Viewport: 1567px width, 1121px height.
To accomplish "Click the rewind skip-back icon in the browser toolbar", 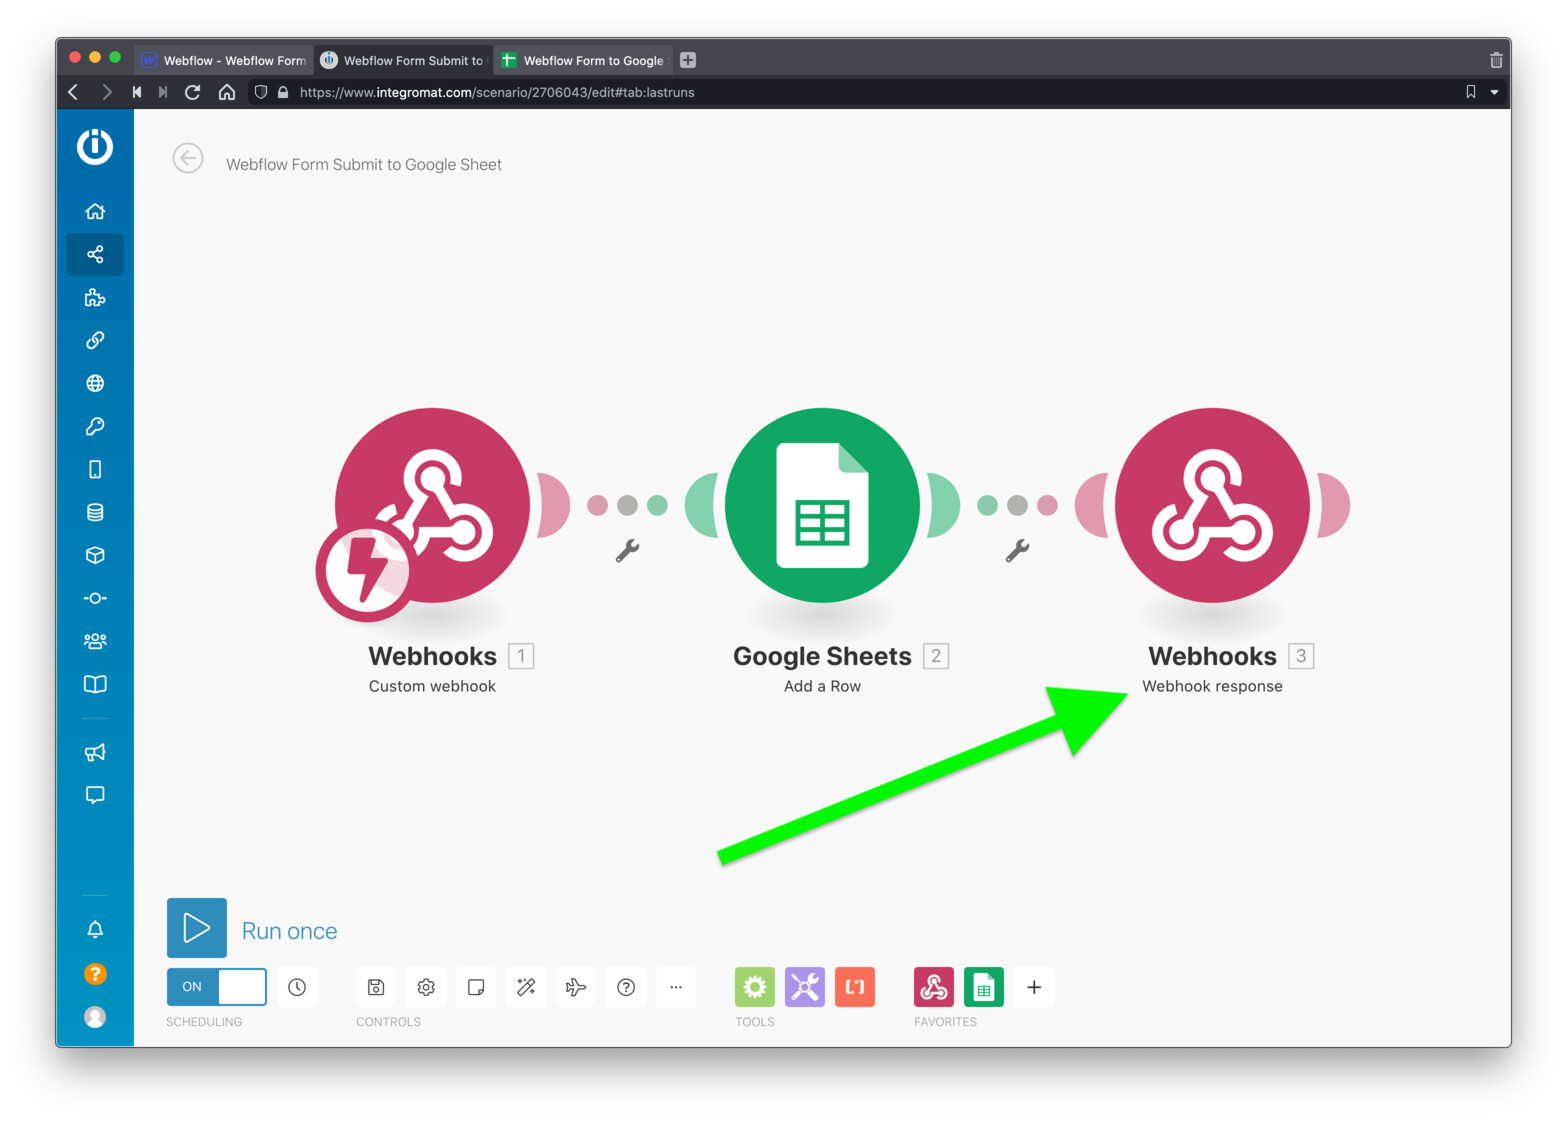I will tap(137, 92).
